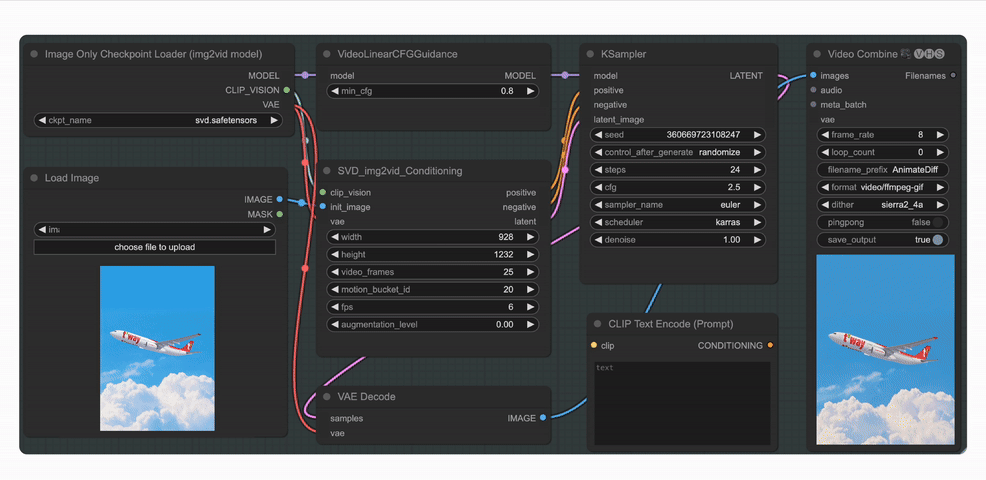Click the VAE output label on Checkpoint Loader
This screenshot has width=986, height=480.
(x=271, y=104)
